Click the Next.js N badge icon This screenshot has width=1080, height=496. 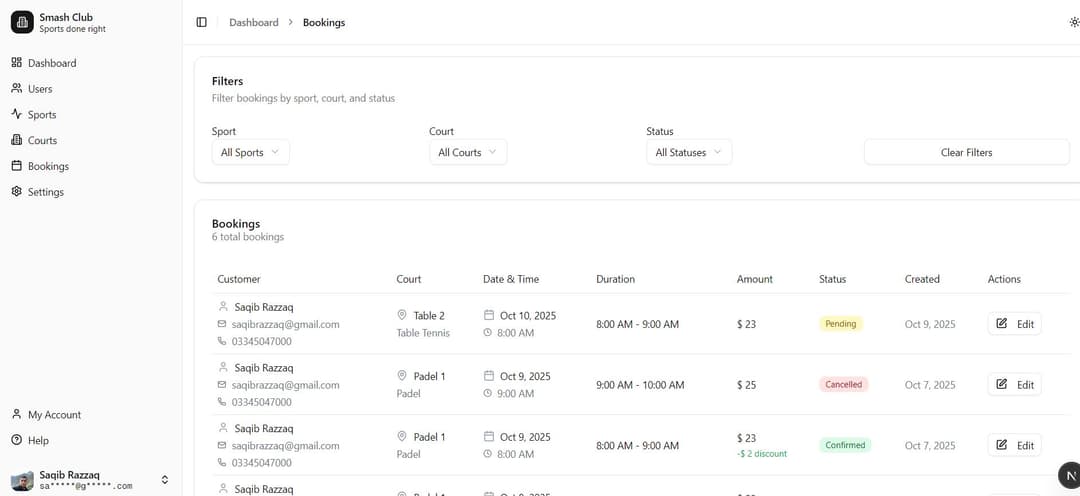(x=1069, y=475)
